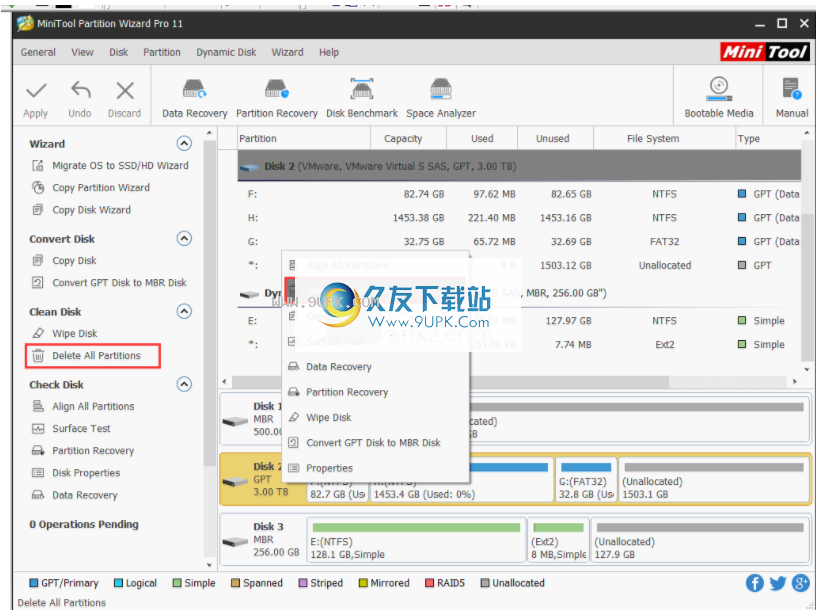
Task: Click the Copy Disk Wizard icon
Action: (x=38, y=210)
